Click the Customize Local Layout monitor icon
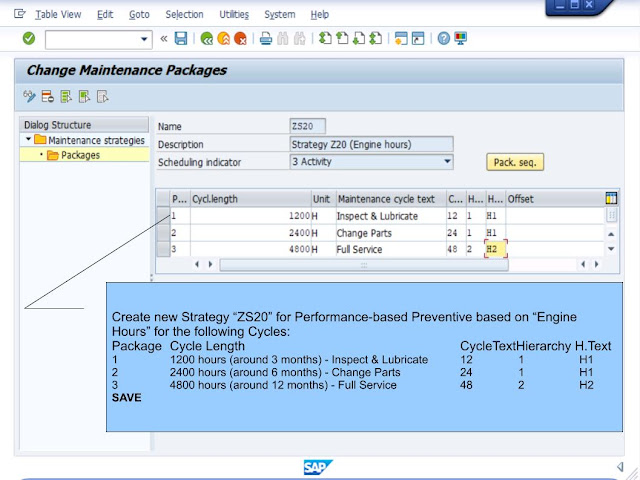Viewport: 640px width, 480px height. click(461, 39)
